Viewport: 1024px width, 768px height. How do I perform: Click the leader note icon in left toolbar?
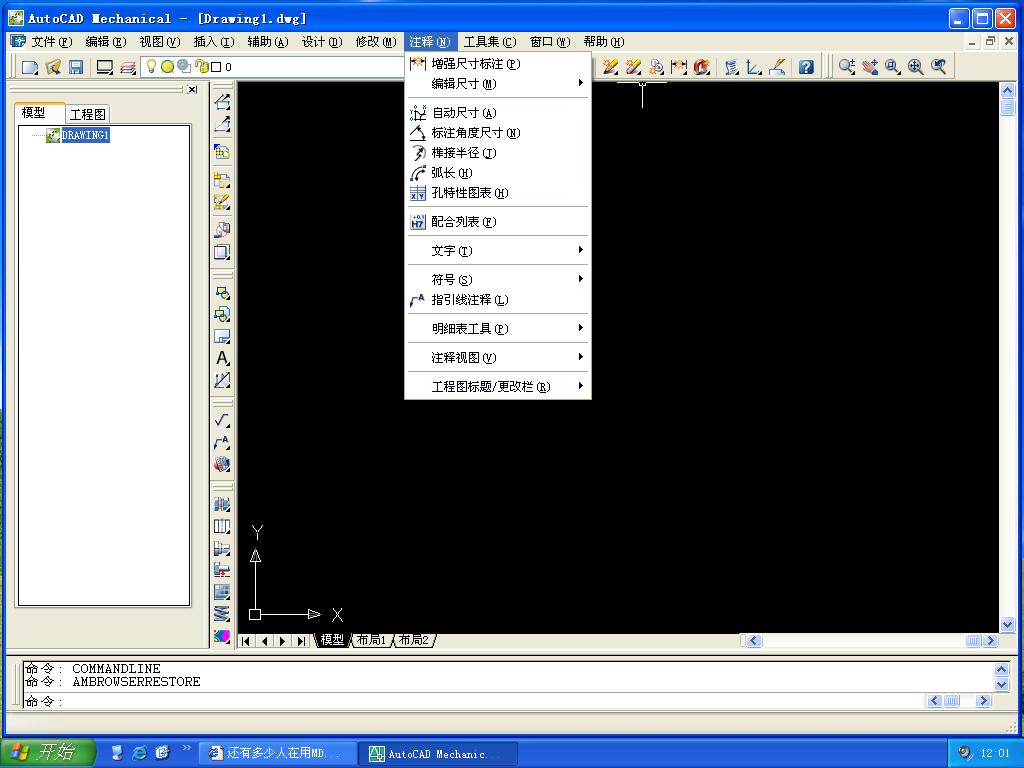click(222, 443)
